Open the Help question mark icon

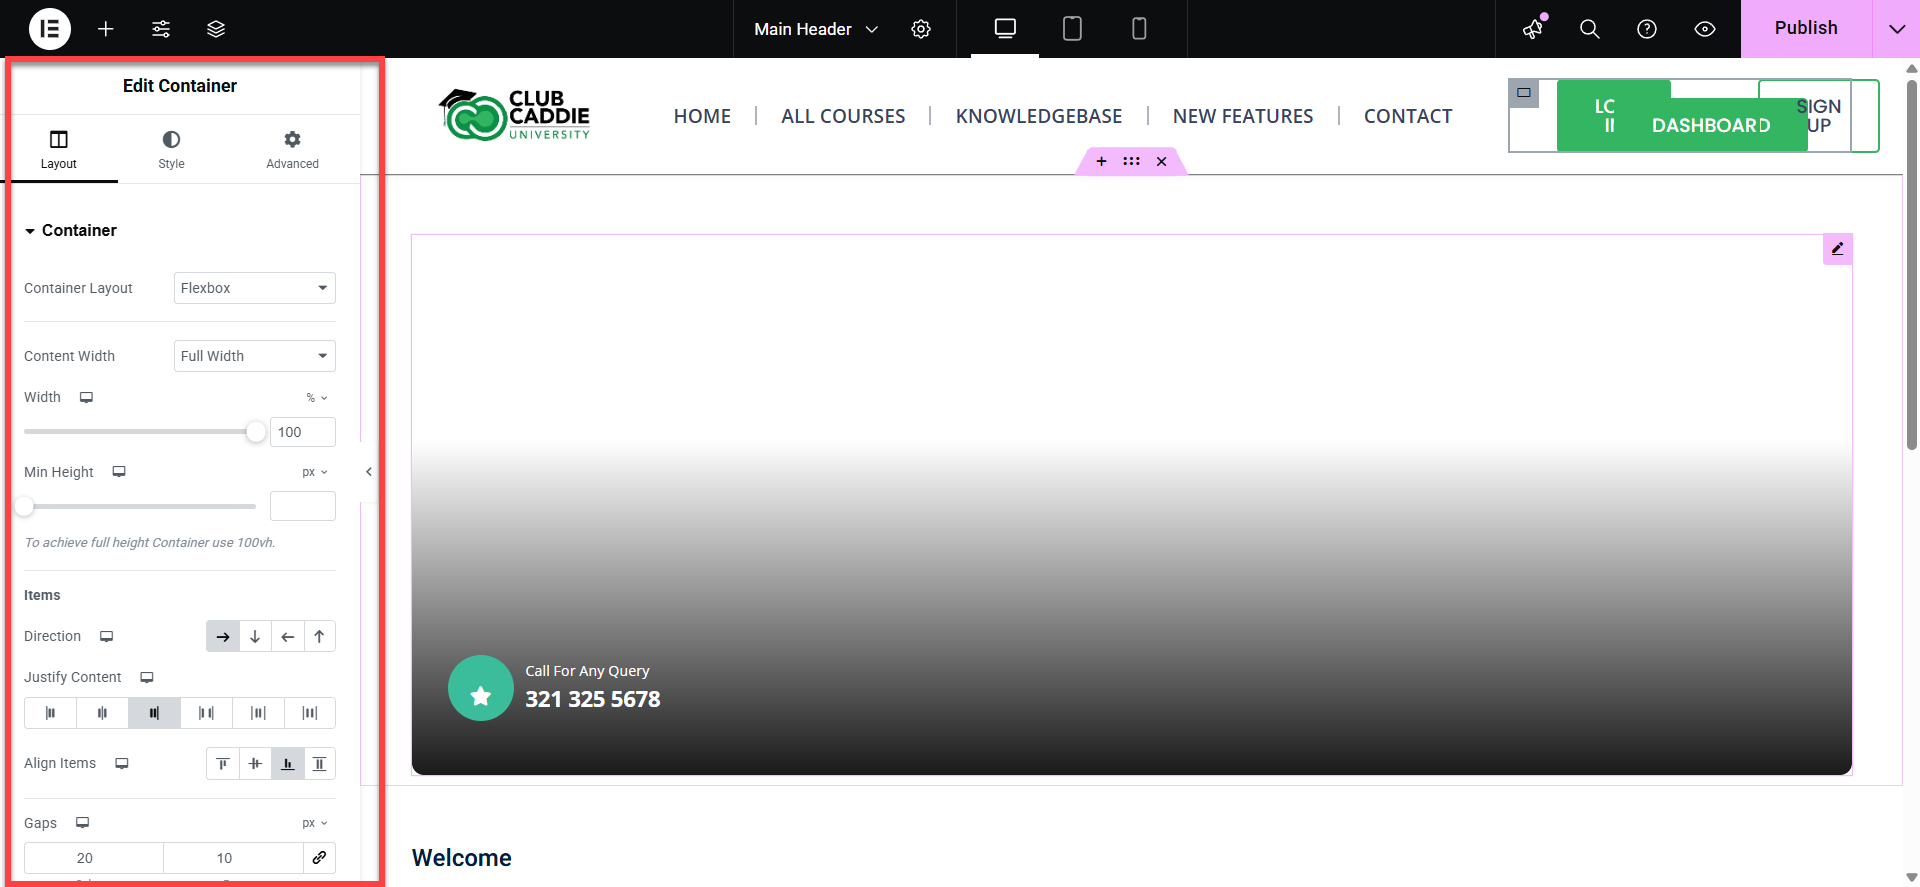1647,29
